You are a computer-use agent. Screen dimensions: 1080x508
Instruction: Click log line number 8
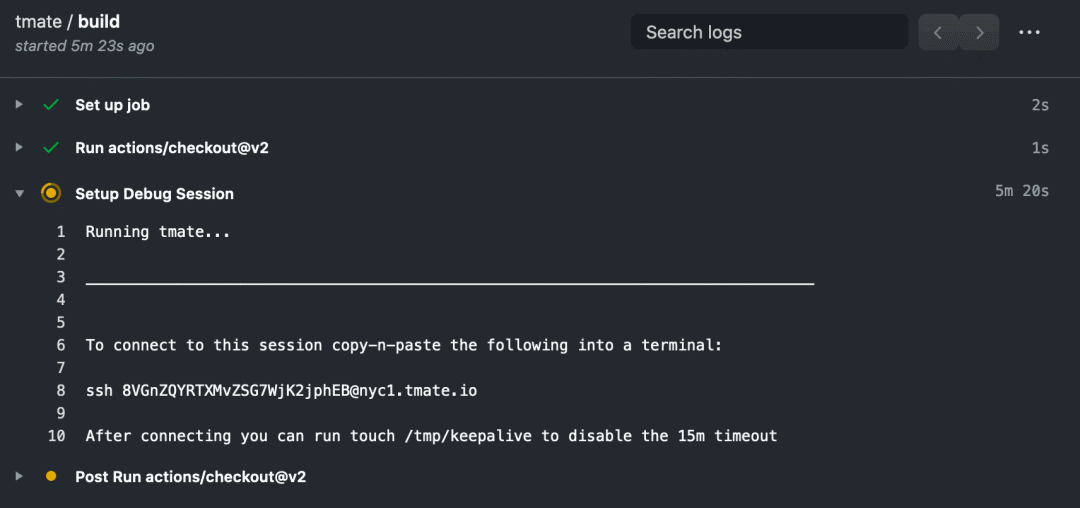click(x=61, y=391)
